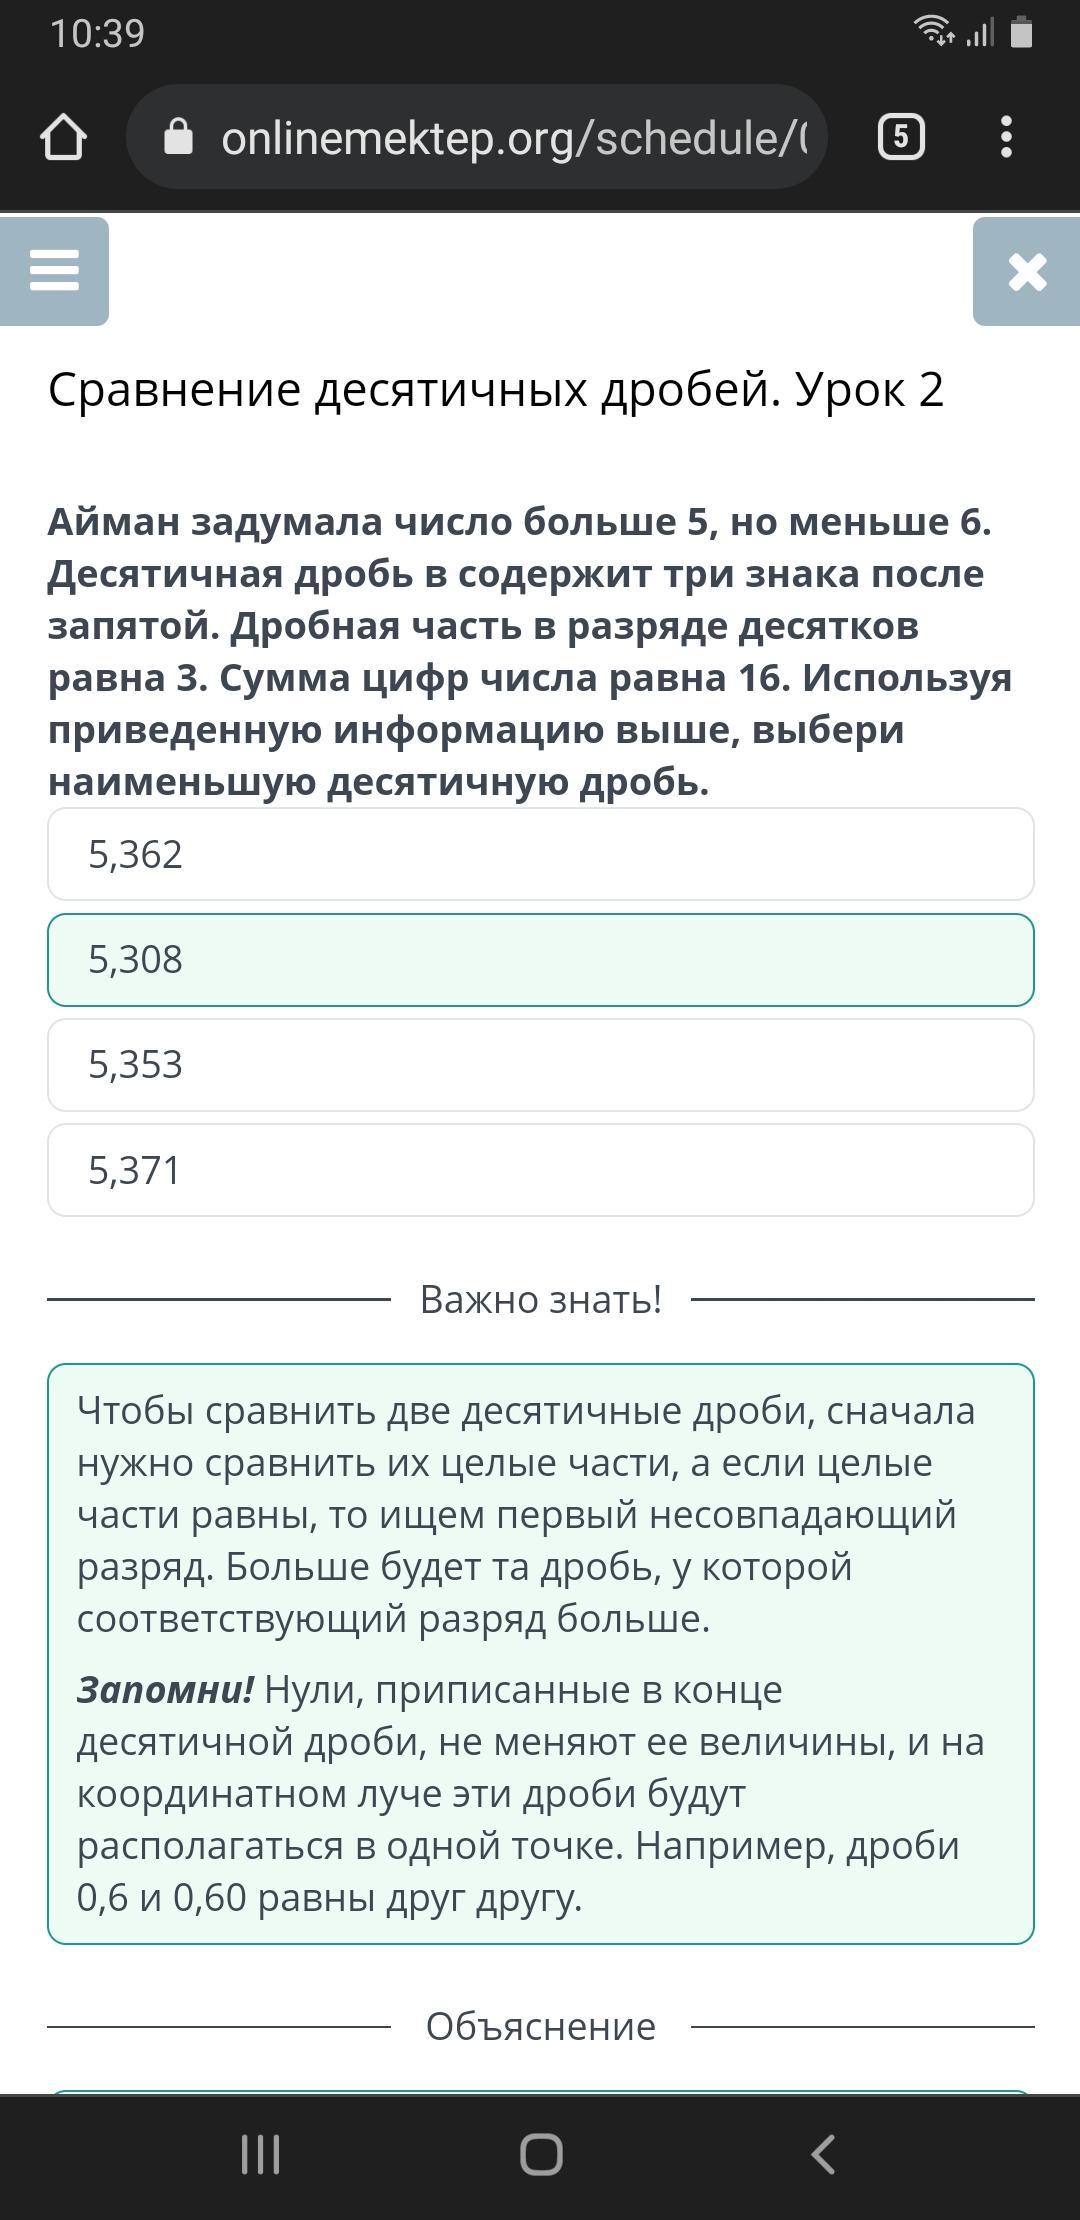The width and height of the screenshot is (1080, 2220).
Task: Tap the browser home icon
Action: pyautogui.click(x=63, y=137)
